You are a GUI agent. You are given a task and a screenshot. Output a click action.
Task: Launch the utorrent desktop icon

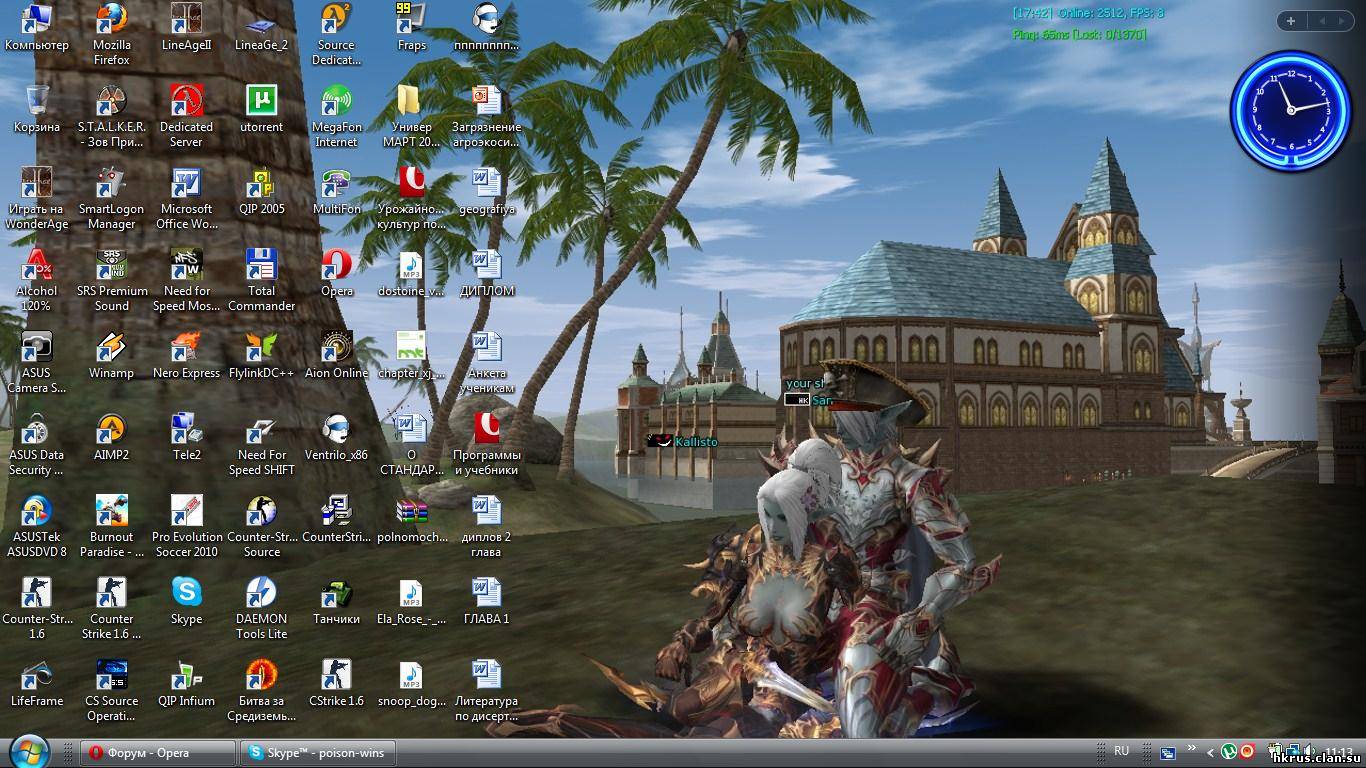click(x=261, y=102)
